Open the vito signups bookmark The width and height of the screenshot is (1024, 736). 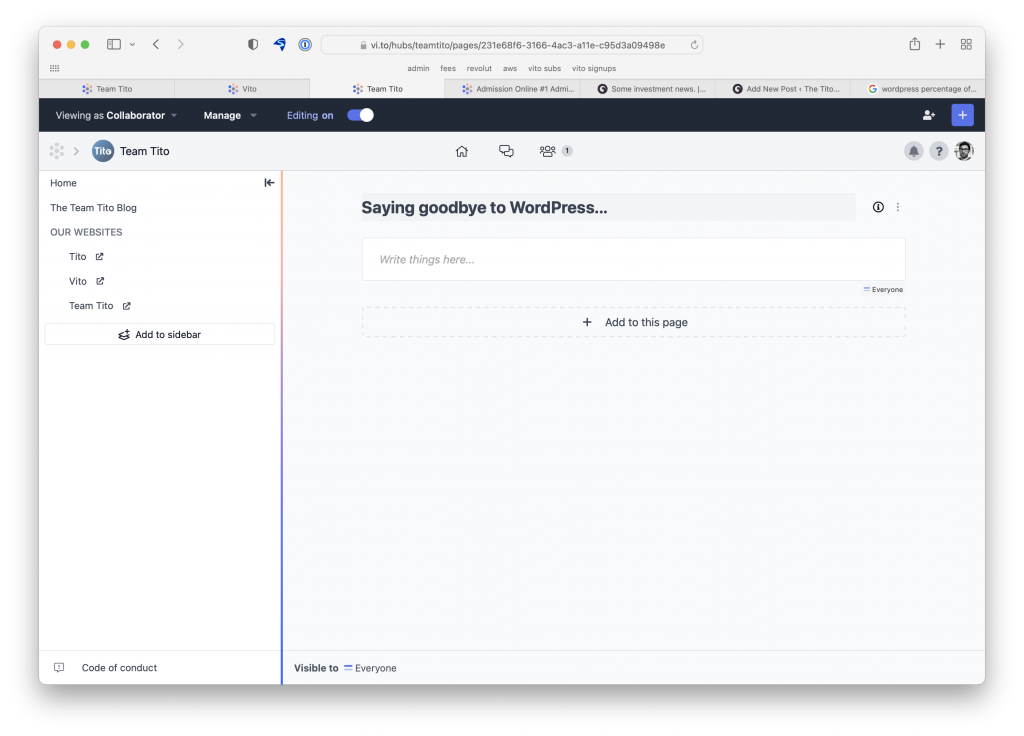594,69
